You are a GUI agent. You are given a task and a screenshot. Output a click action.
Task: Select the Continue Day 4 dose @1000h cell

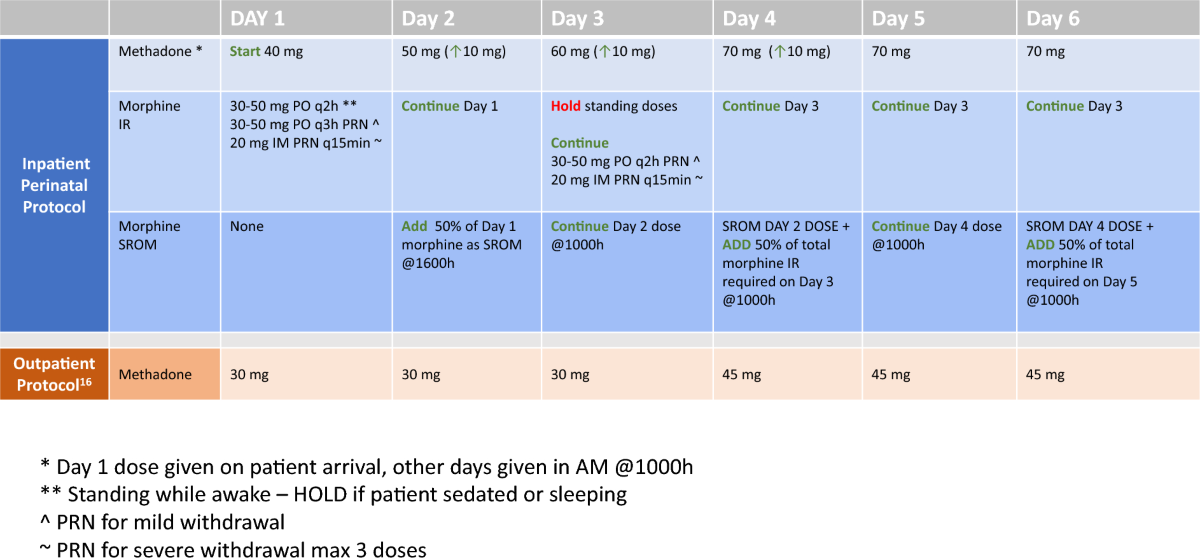(936, 235)
